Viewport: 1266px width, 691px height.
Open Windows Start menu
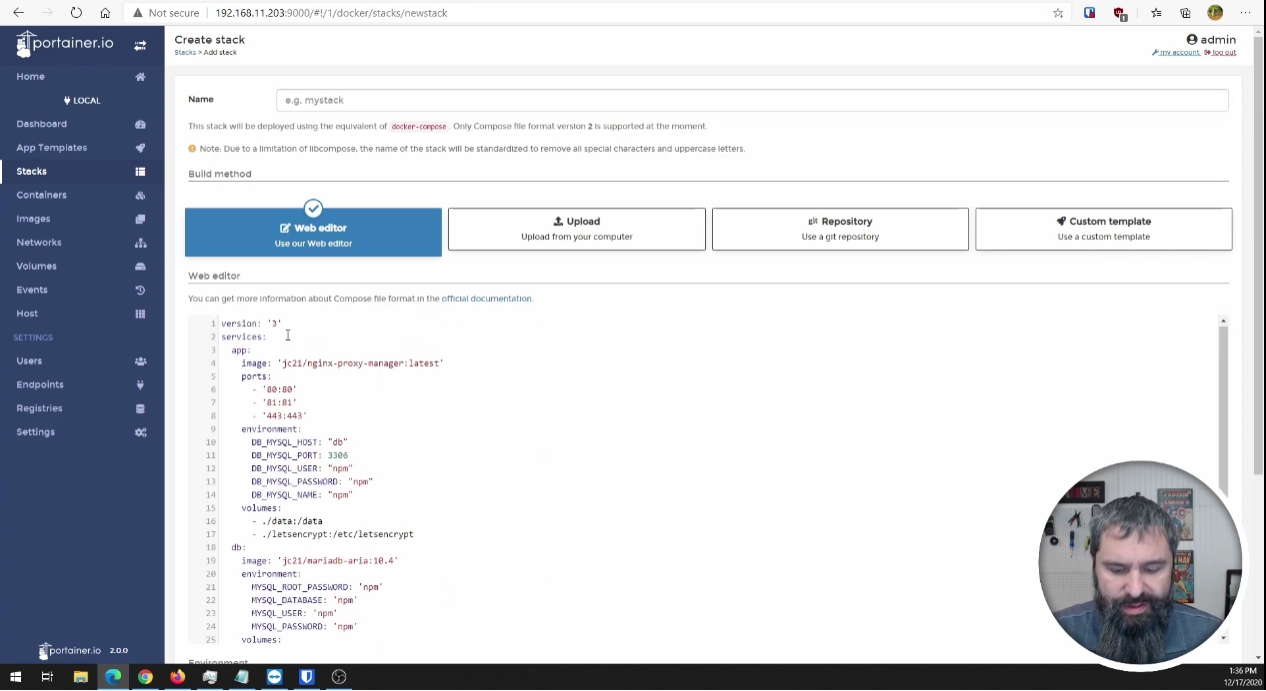15,677
